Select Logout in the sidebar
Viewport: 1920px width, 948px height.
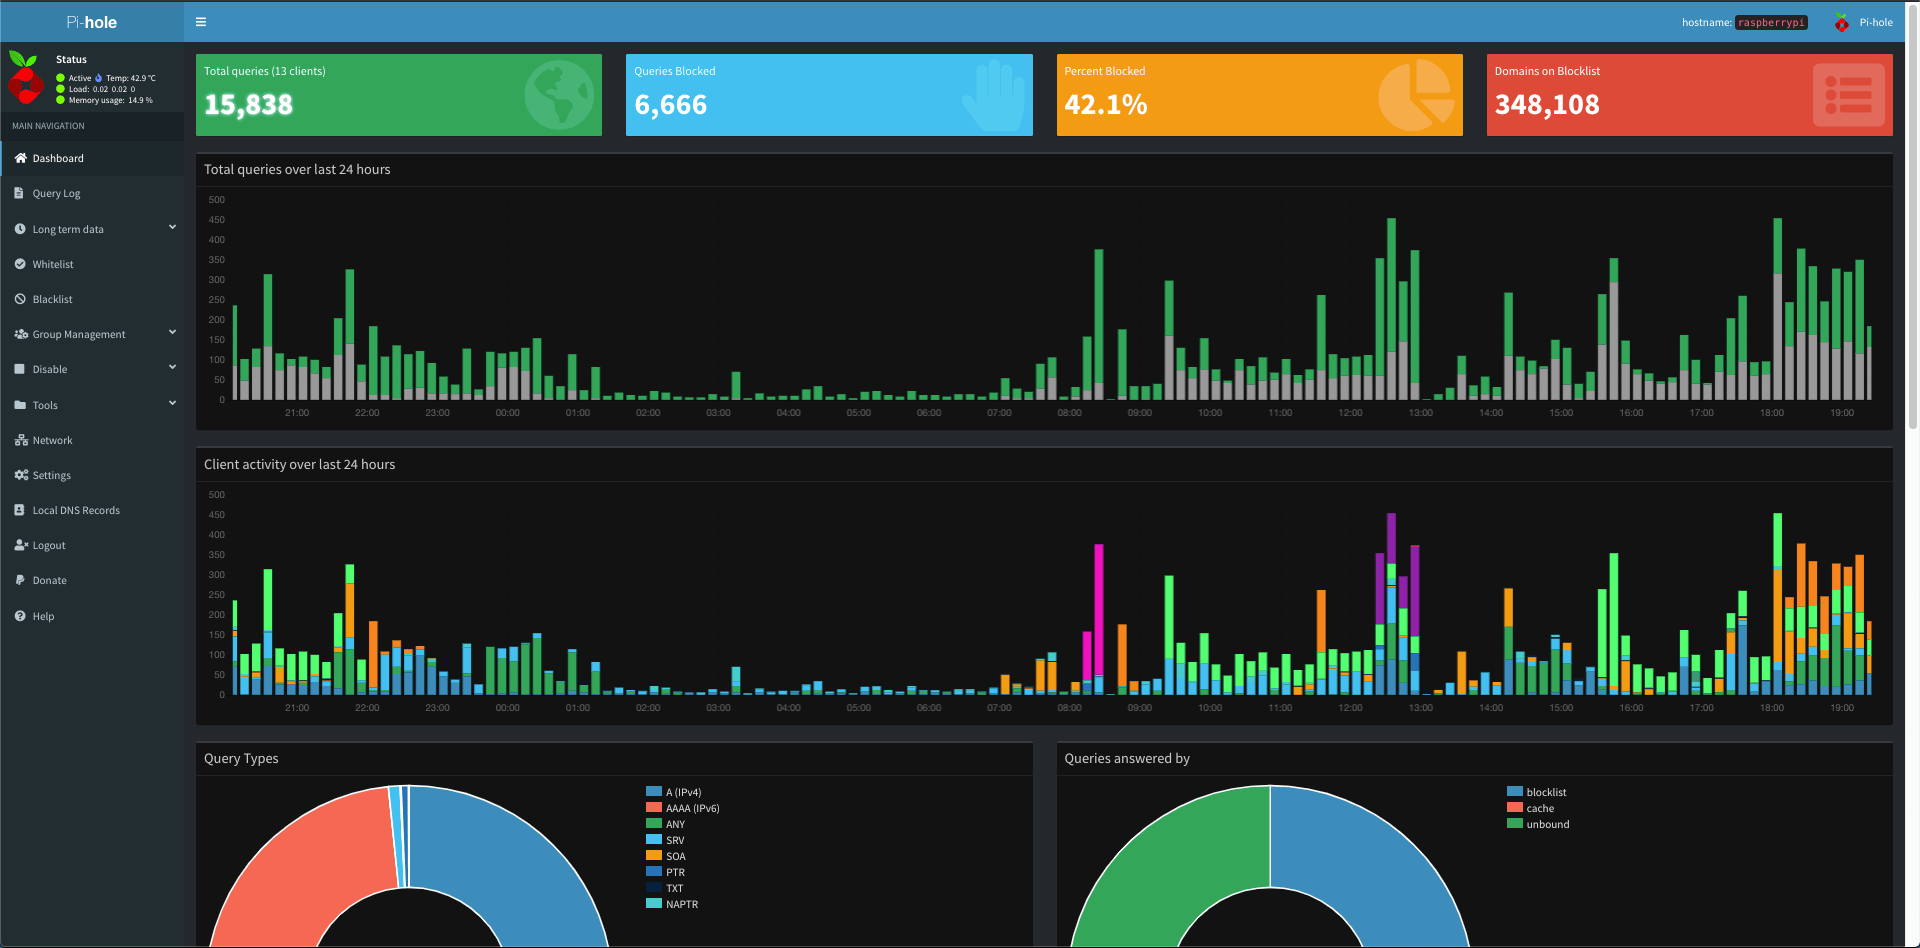[x=92, y=545]
